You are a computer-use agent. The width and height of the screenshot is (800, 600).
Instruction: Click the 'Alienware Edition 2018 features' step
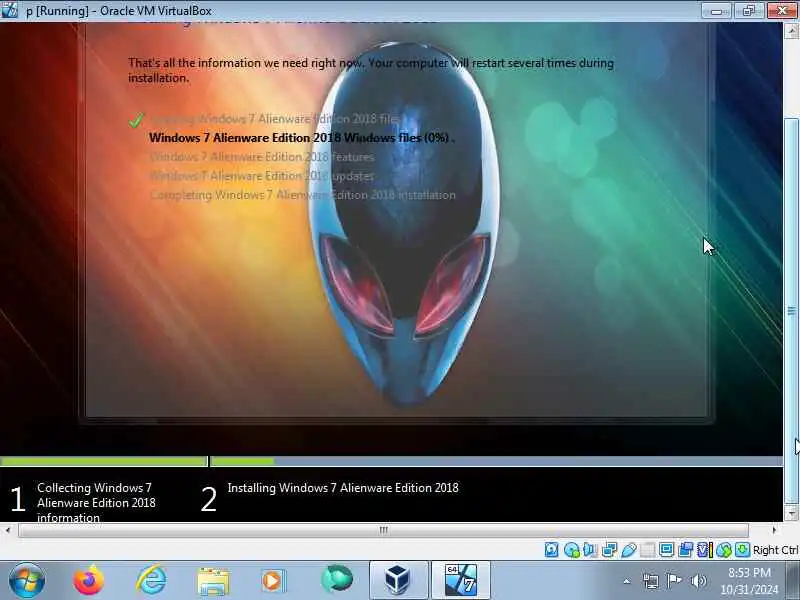click(262, 157)
